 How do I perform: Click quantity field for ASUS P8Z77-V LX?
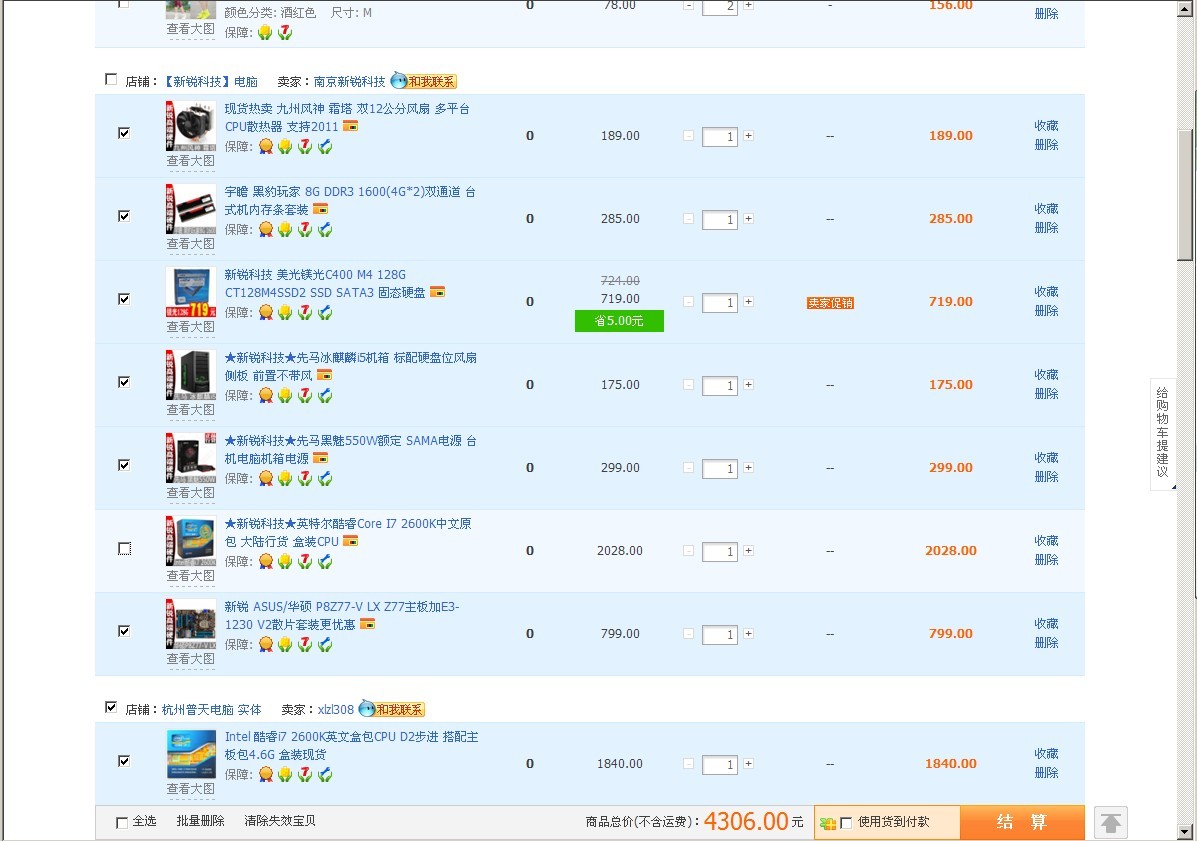719,634
